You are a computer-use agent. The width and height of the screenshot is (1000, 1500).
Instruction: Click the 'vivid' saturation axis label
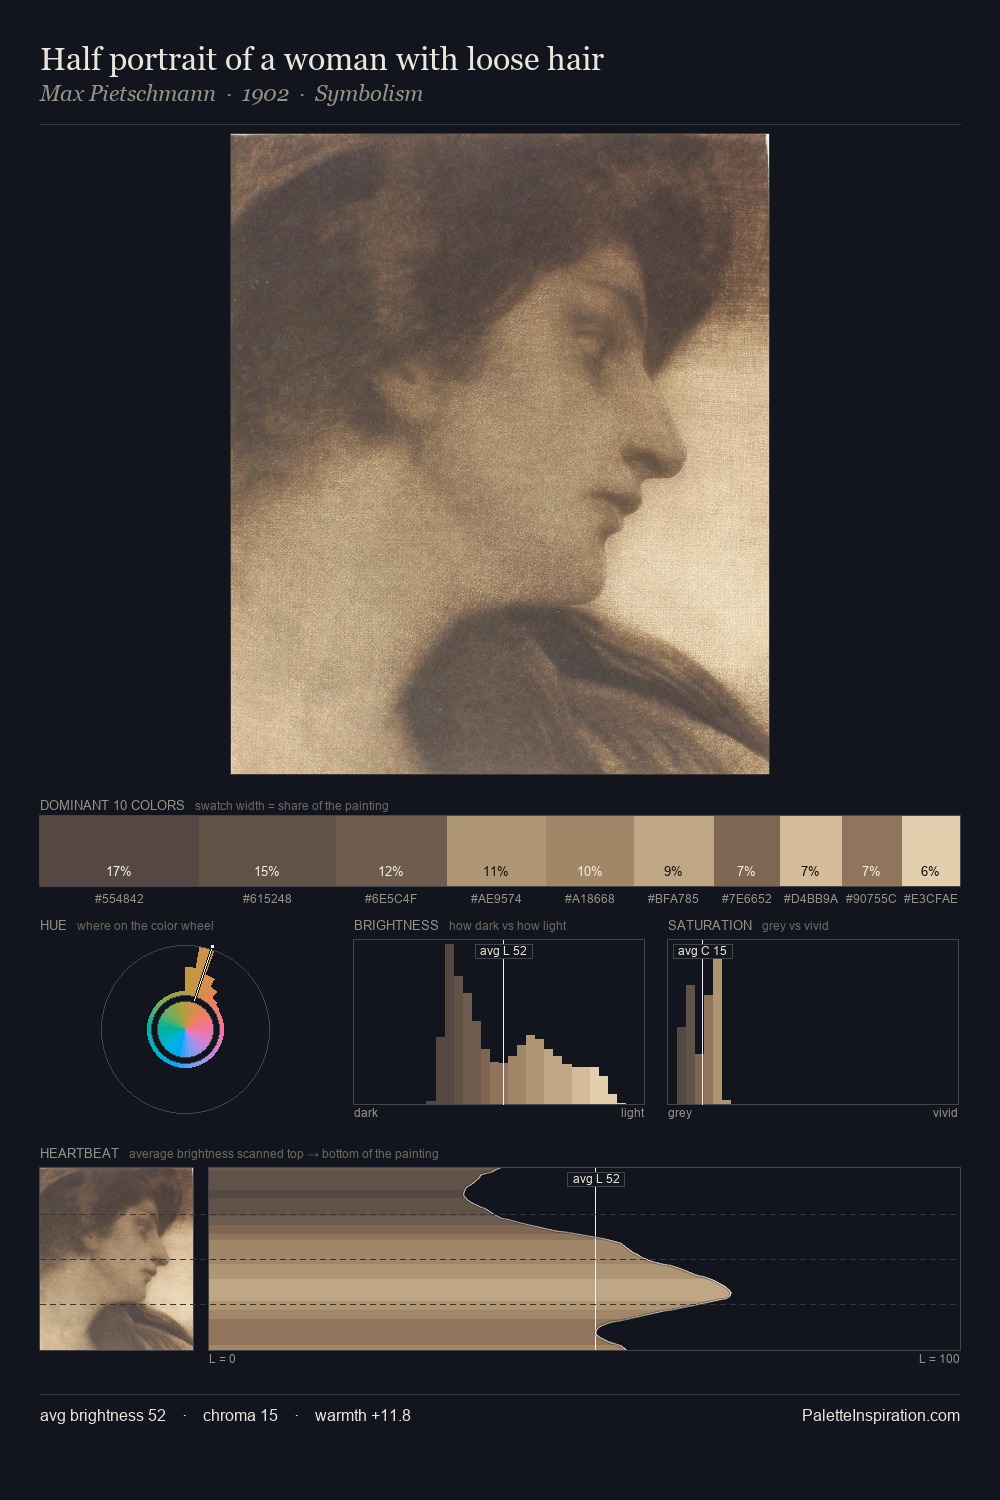coord(945,1113)
